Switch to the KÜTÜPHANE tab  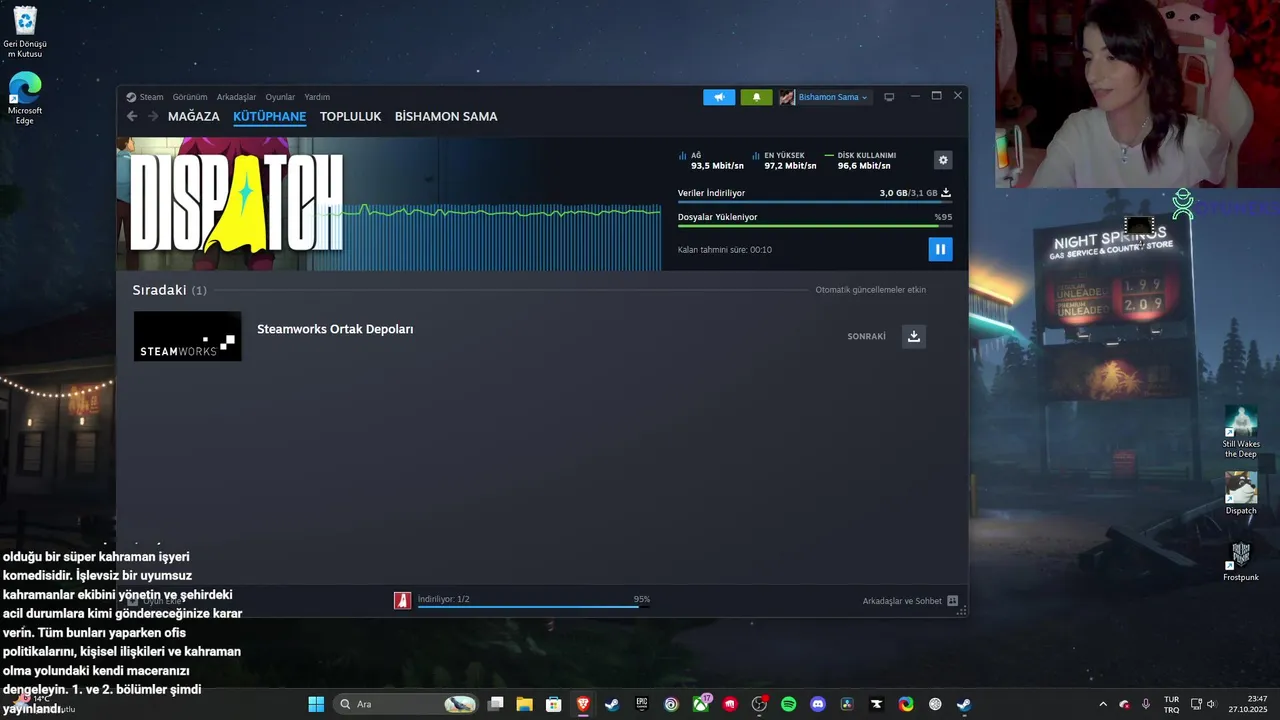270,116
